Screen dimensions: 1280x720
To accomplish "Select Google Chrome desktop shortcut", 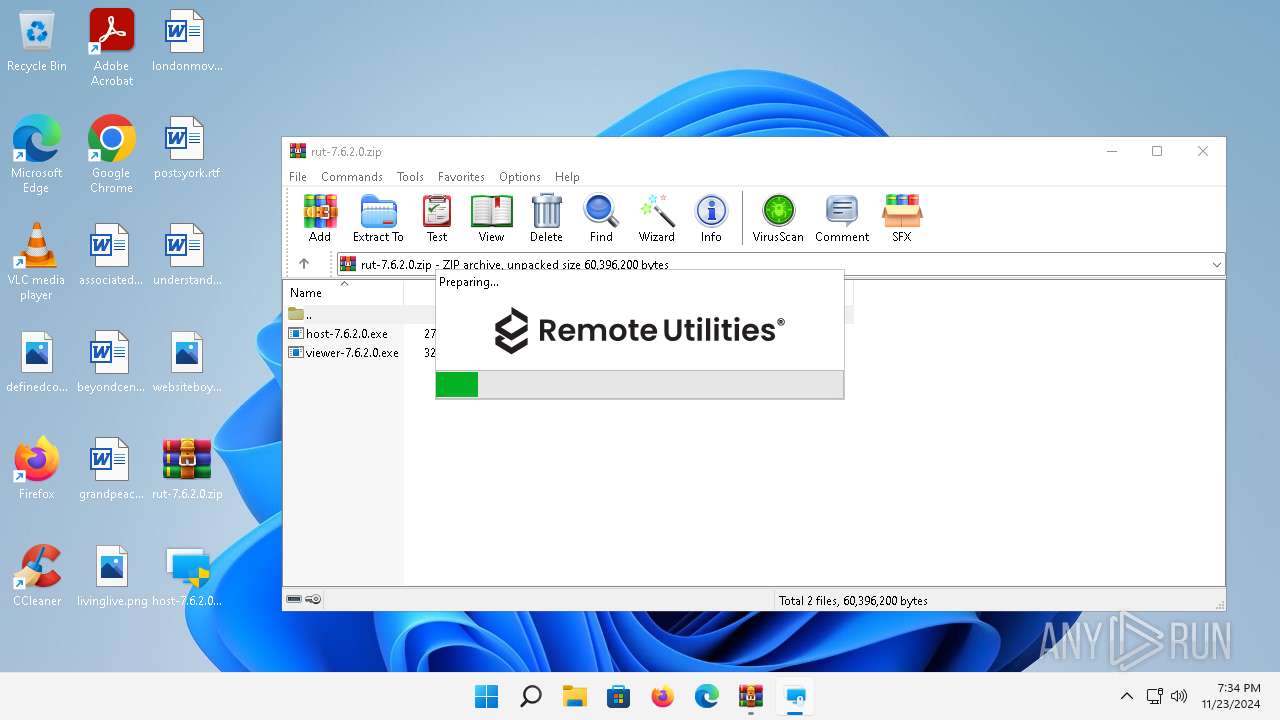I will click(x=112, y=154).
